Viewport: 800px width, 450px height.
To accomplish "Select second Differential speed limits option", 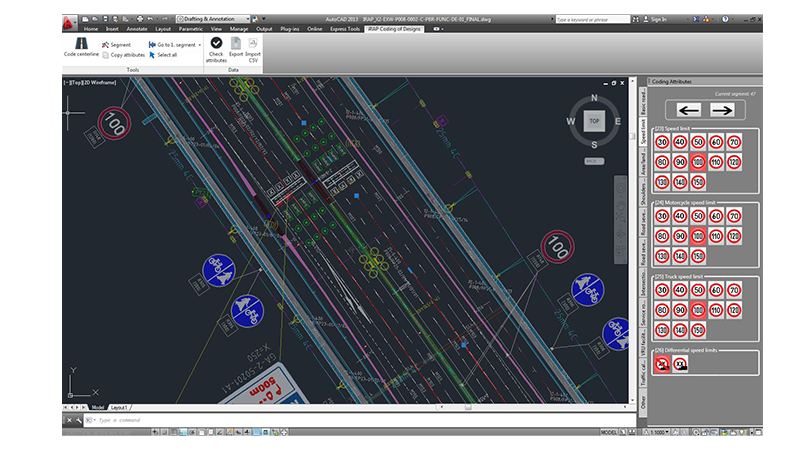I will click(x=680, y=364).
